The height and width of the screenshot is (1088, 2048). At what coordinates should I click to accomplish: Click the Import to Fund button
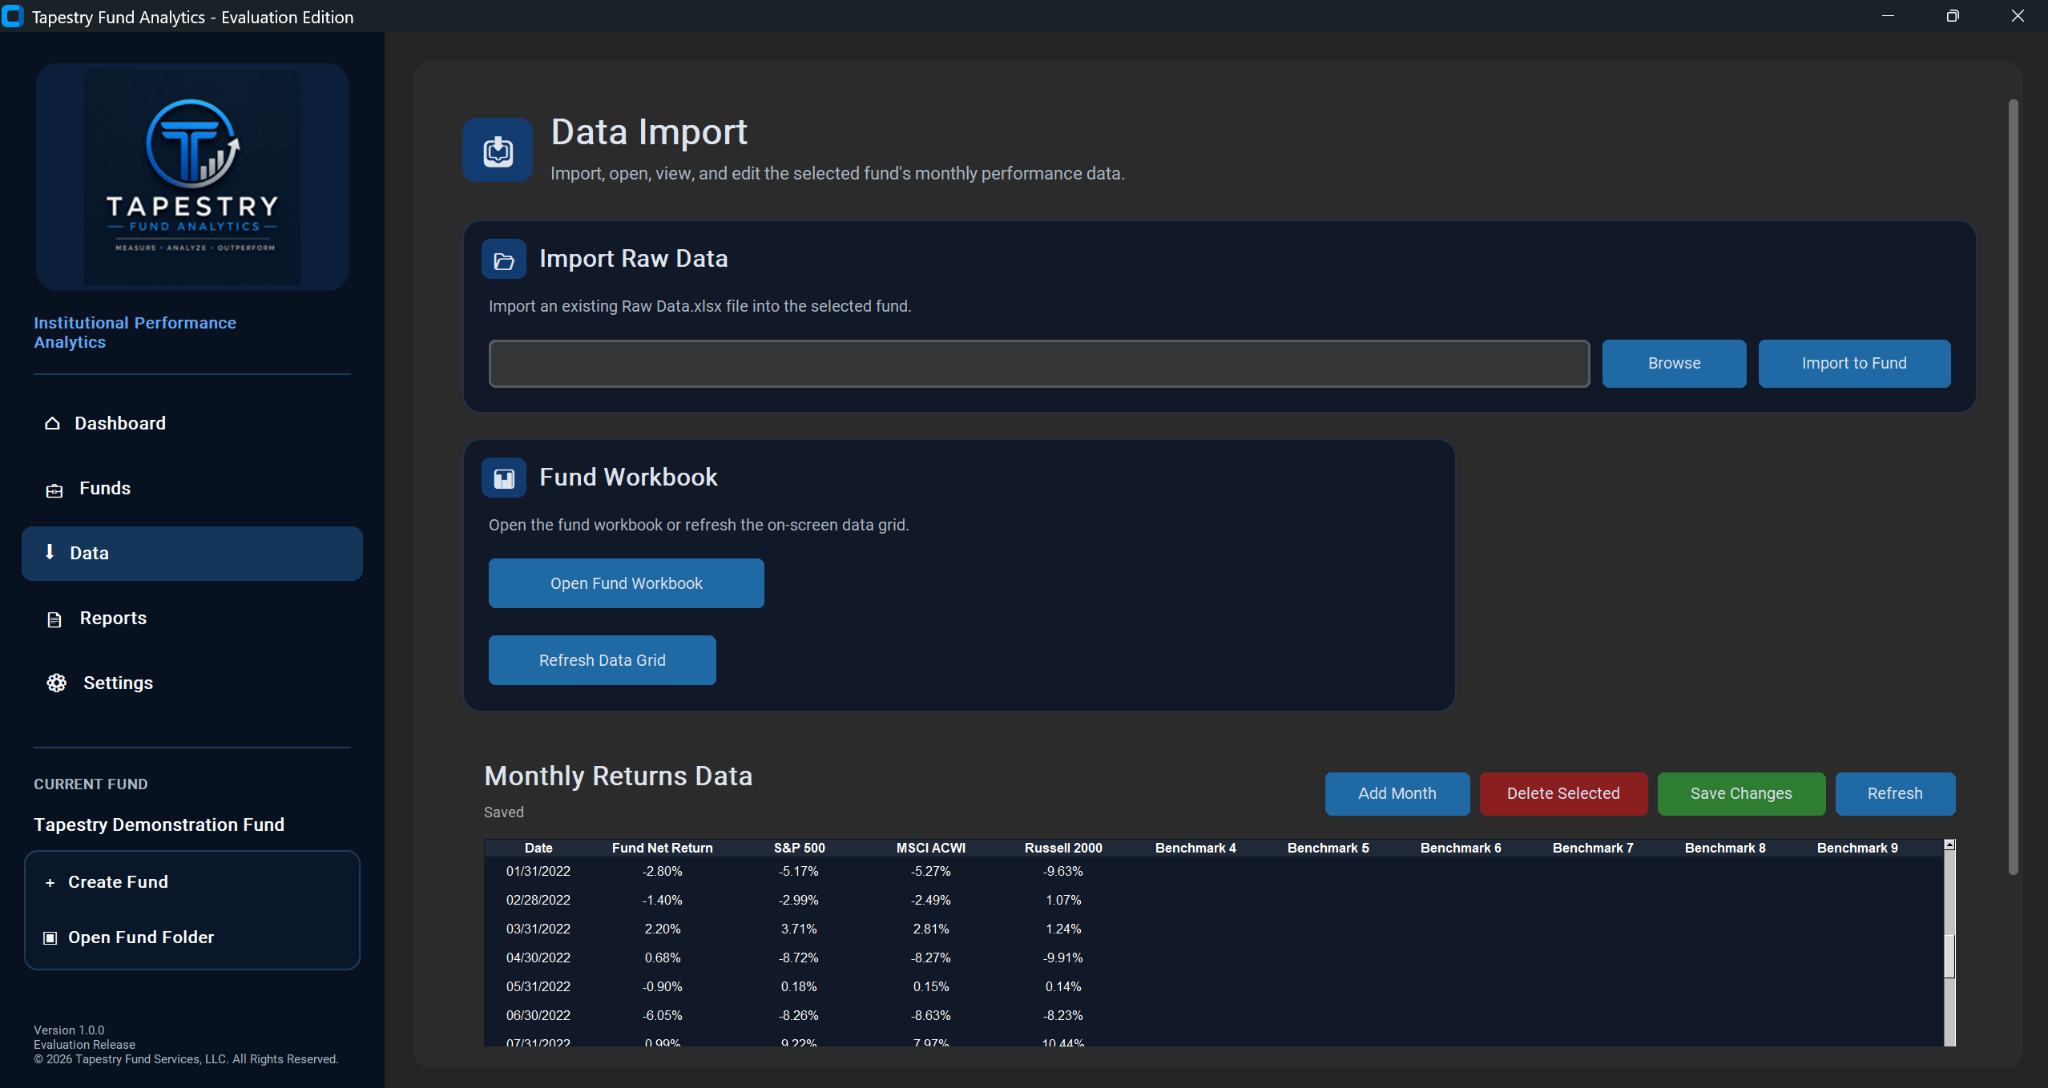coord(1854,364)
